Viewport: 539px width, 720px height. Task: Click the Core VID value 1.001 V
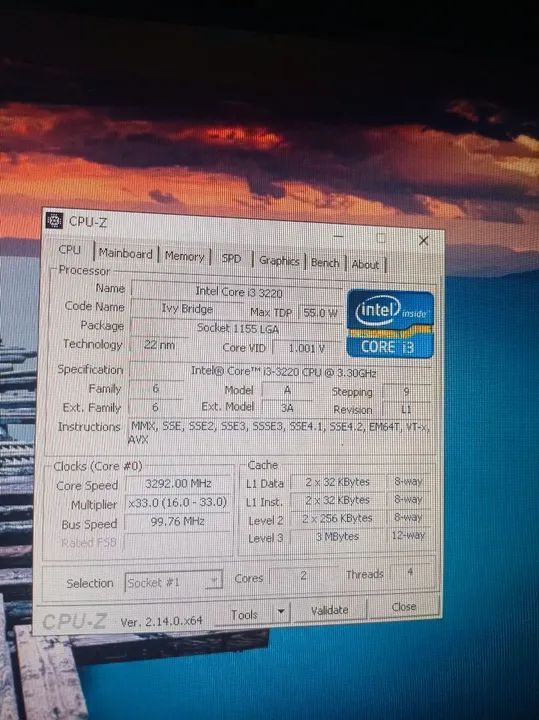[x=306, y=348]
